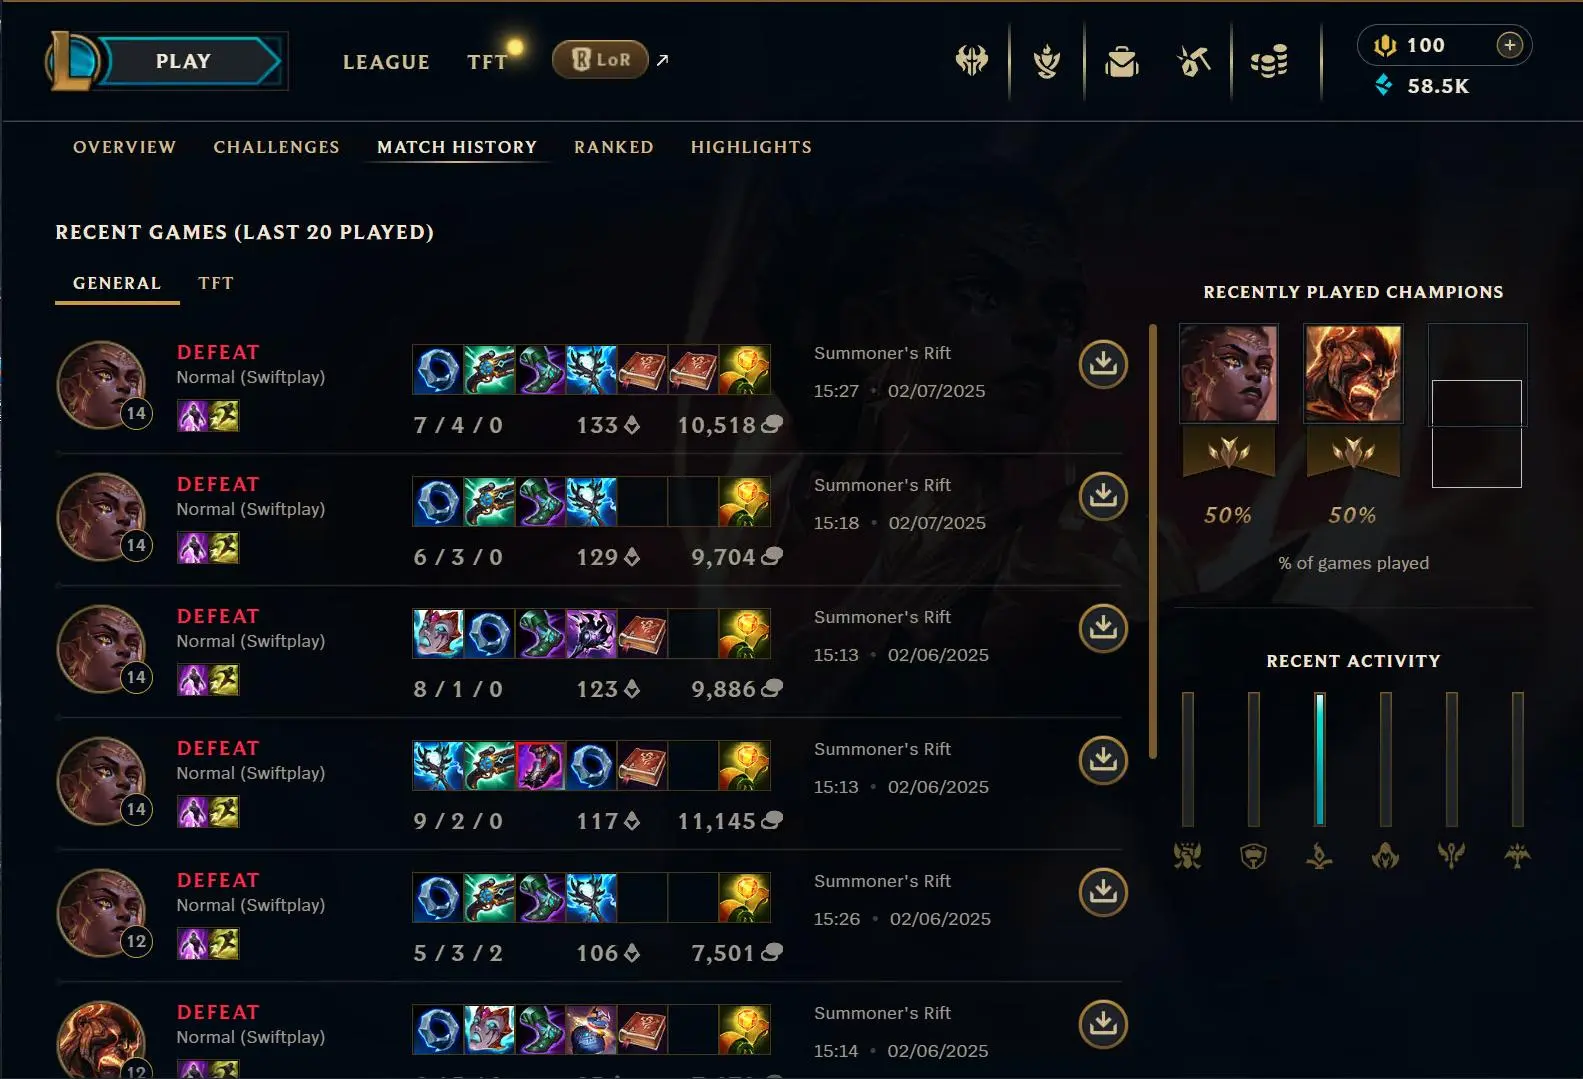
Task: Click the League client logo icon
Action: point(70,60)
